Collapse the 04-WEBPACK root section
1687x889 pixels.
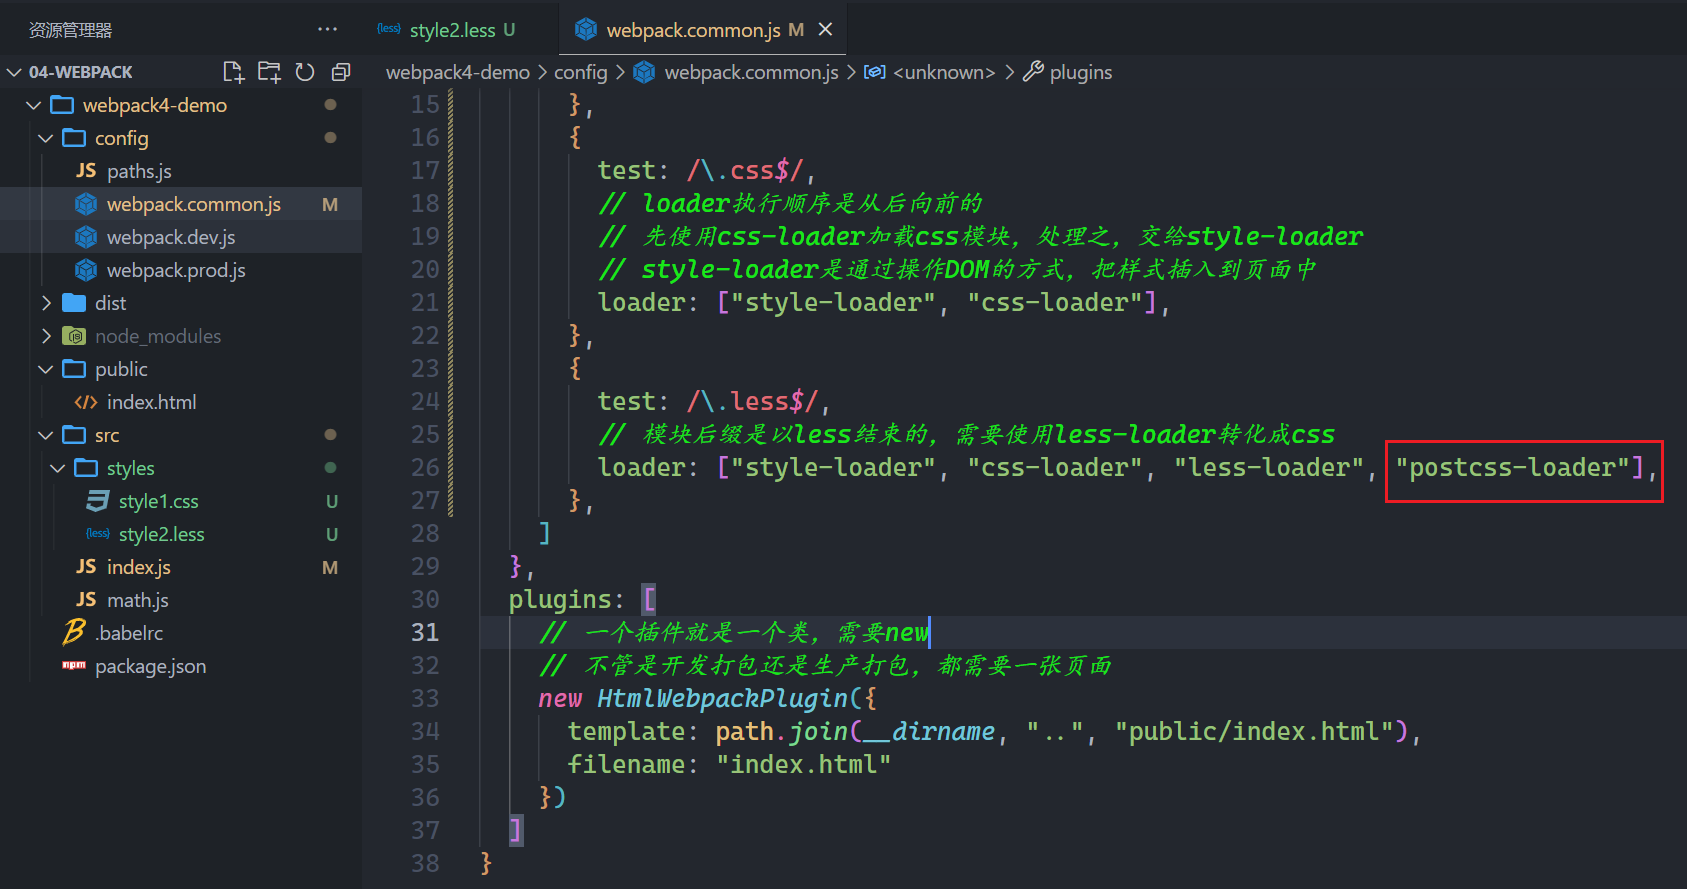coord(14,72)
